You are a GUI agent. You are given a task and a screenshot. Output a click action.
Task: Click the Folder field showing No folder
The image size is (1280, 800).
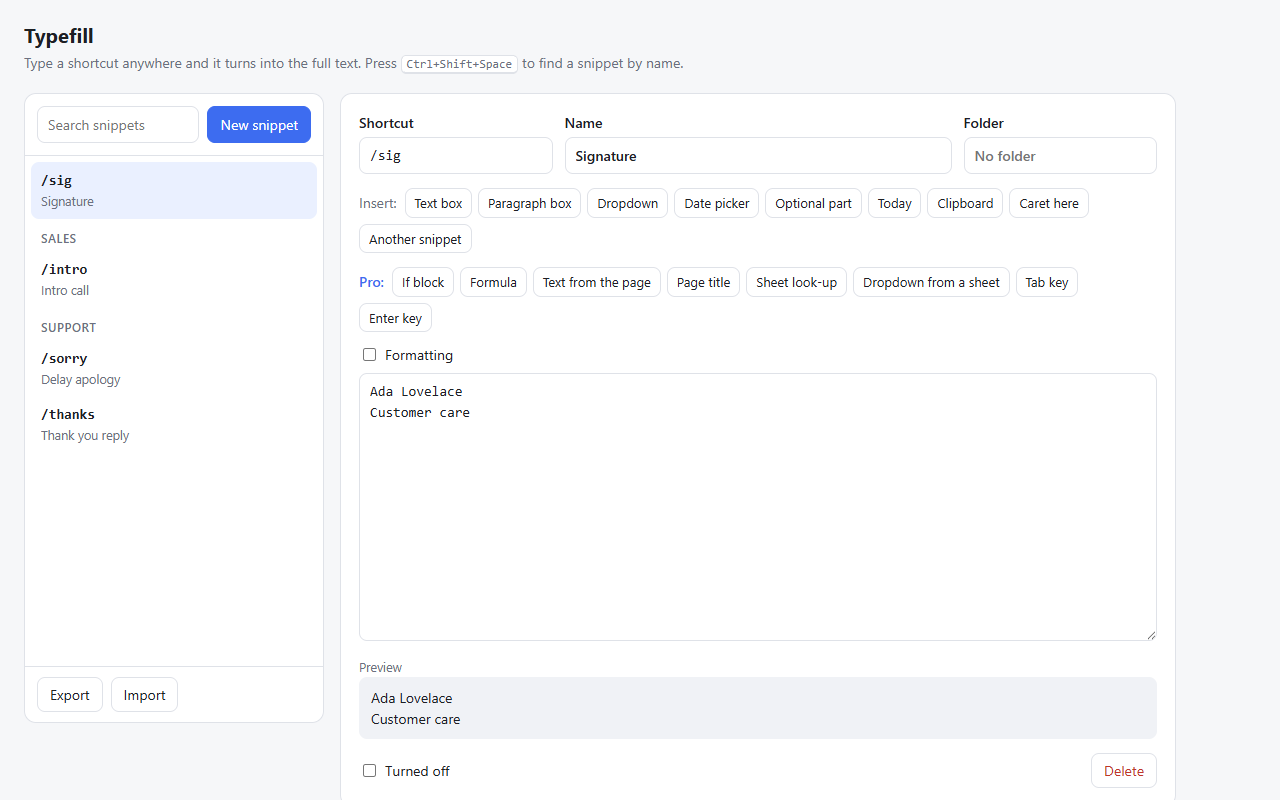[1060, 156]
